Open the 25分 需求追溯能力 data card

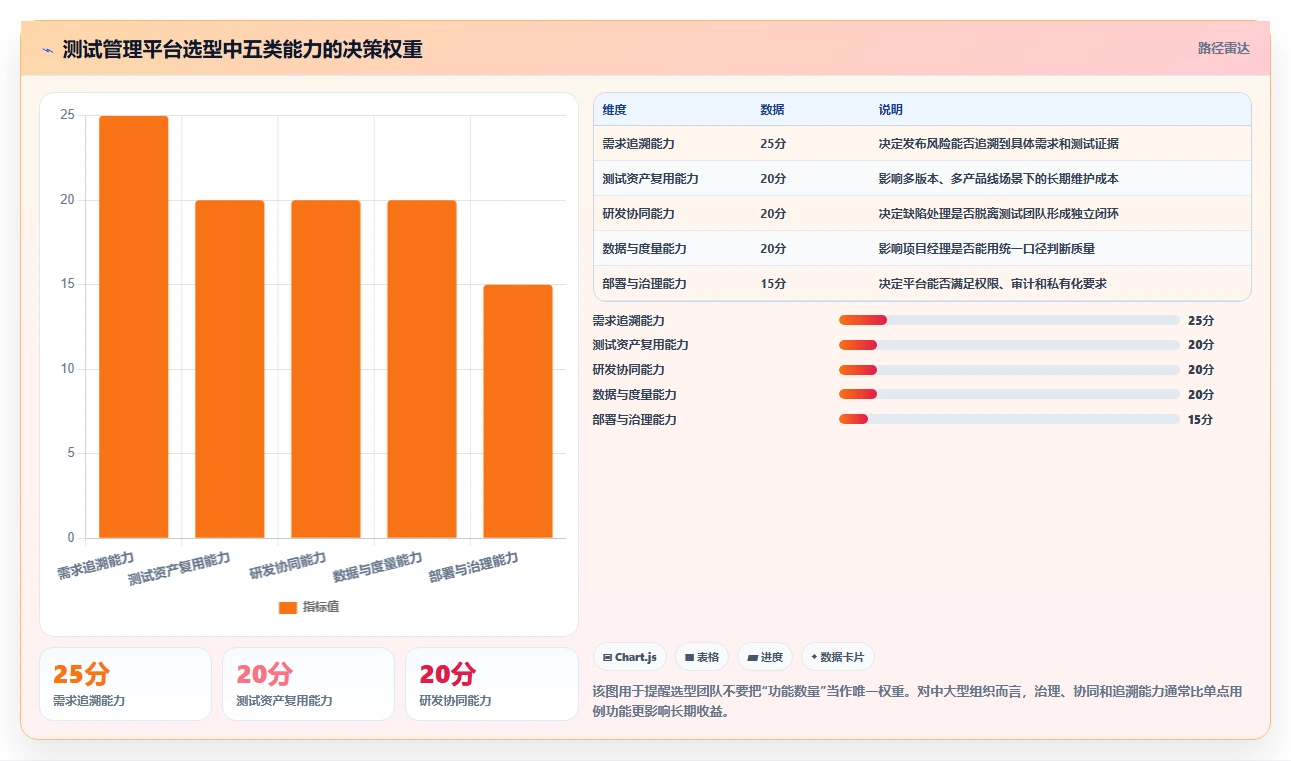point(125,684)
